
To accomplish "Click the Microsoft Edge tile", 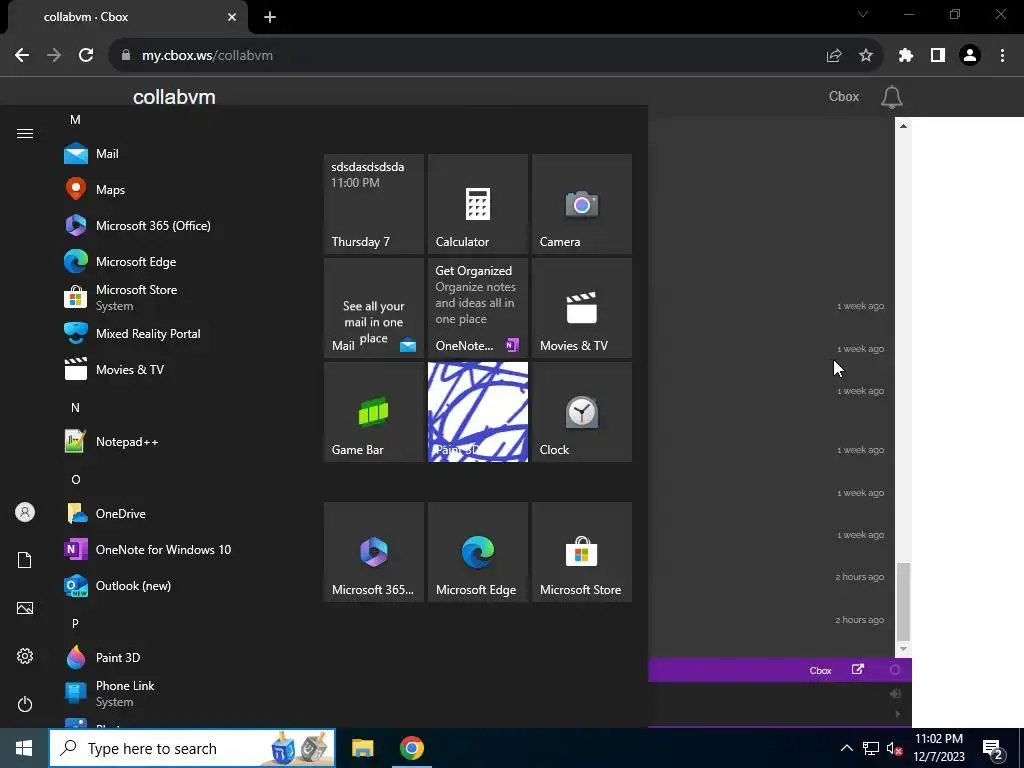I will point(477,552).
